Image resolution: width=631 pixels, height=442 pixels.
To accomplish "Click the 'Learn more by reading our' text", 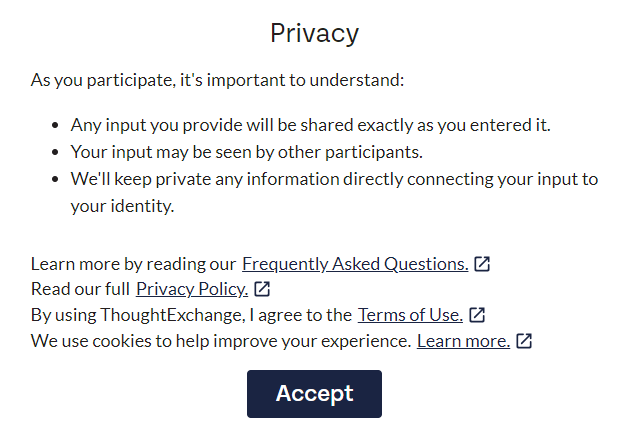I will (133, 264).
